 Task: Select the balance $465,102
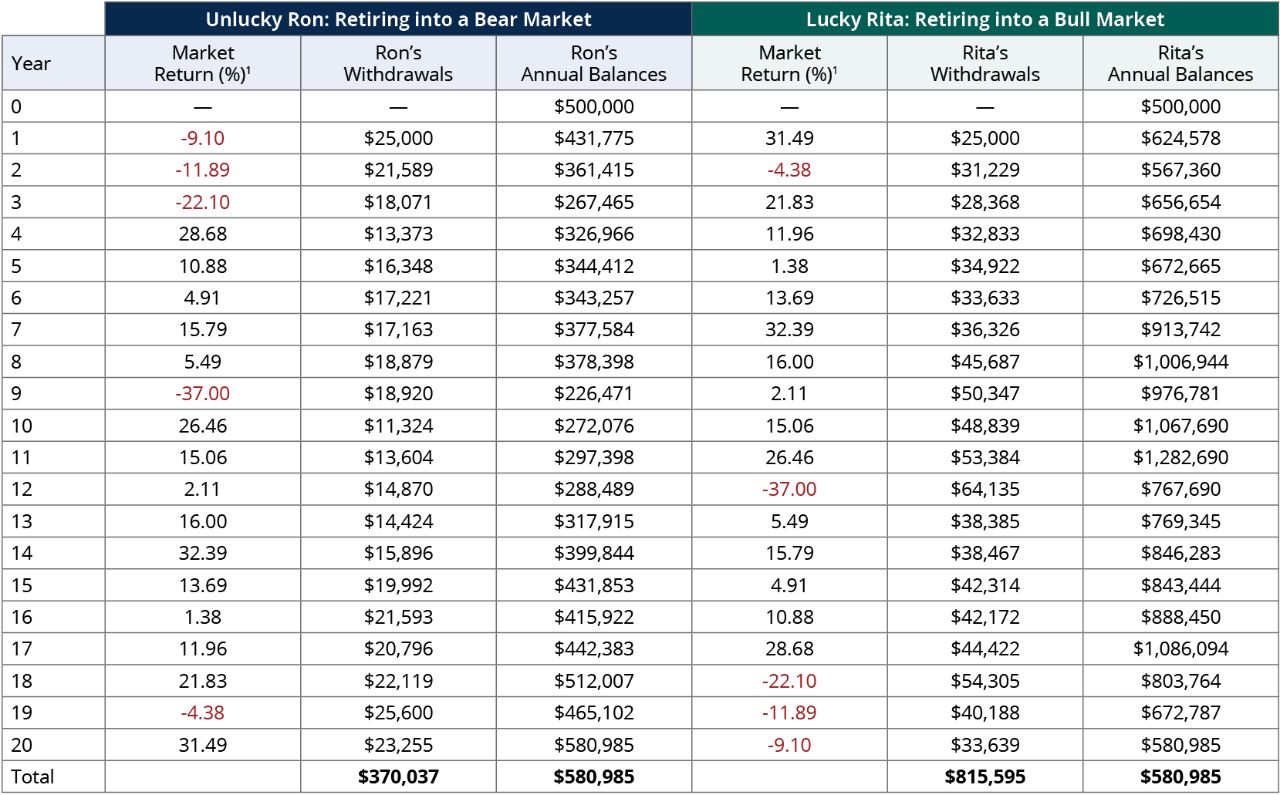[x=594, y=713]
